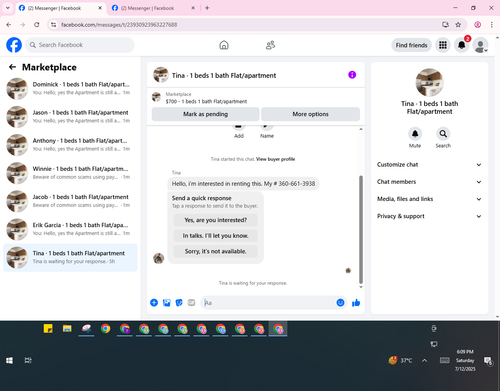Click the message input box
Screen dimensions: 500x391
point(268,303)
